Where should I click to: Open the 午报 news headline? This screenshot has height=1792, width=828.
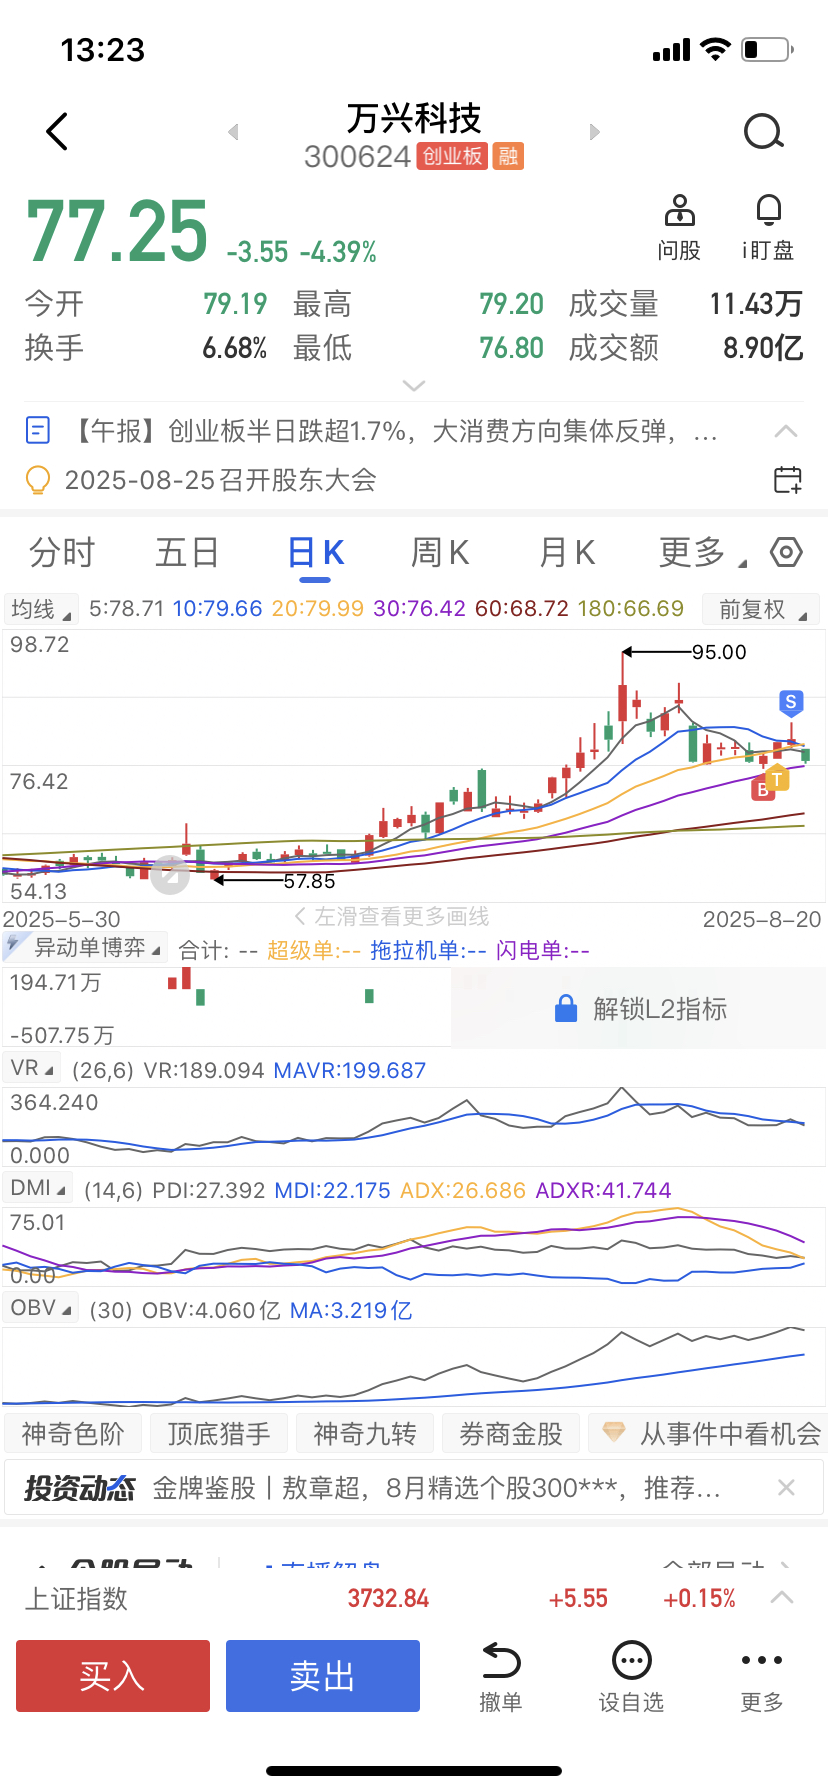[392, 431]
